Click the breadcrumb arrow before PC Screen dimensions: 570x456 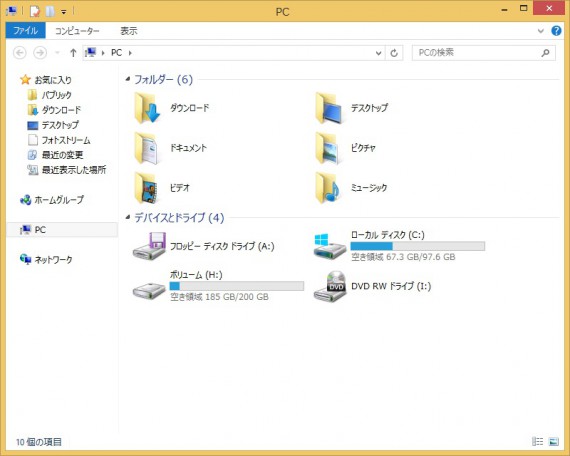(x=103, y=53)
